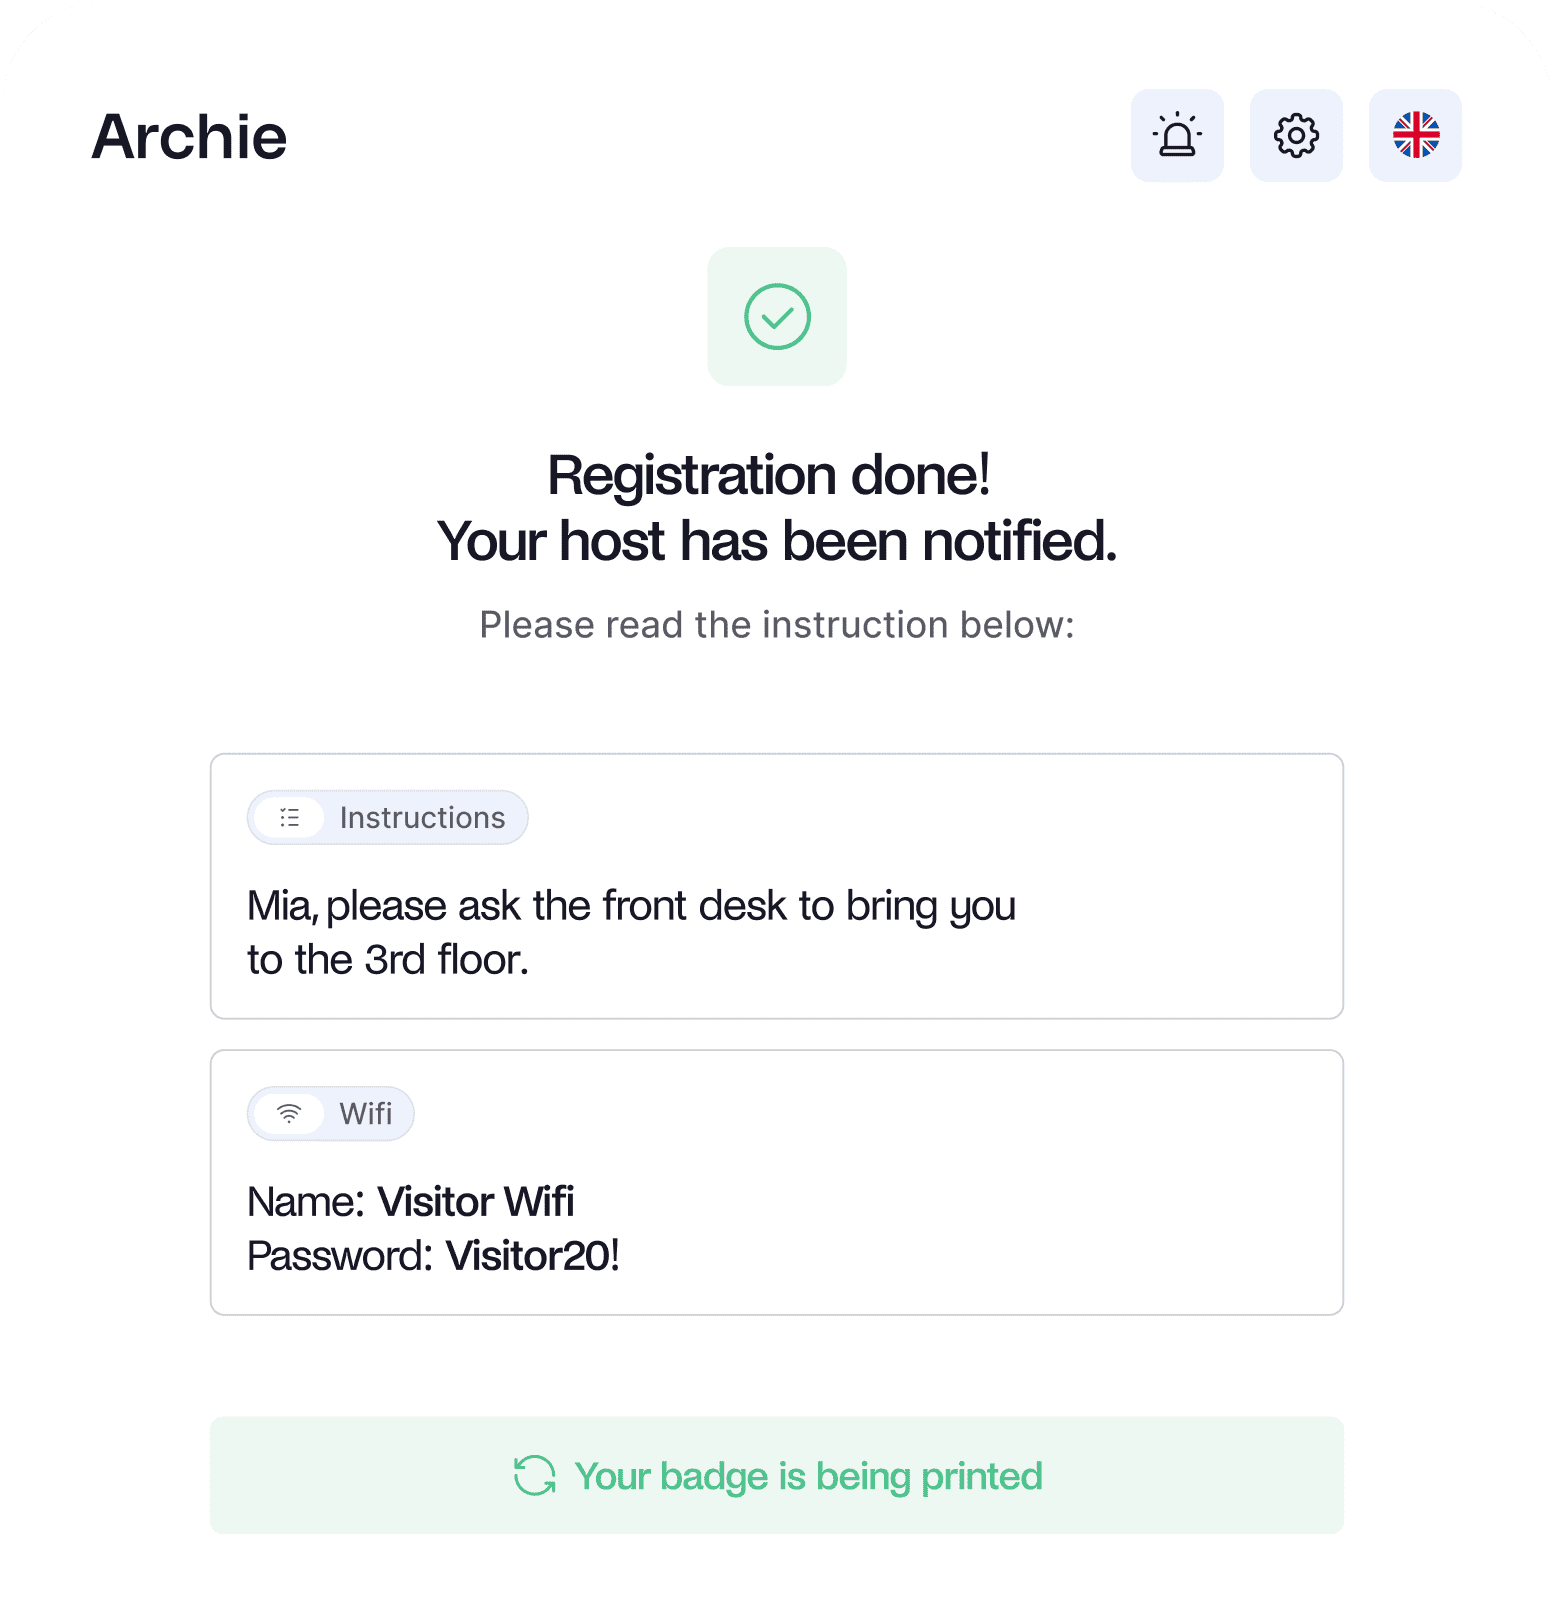Select the Wifi signal icon
Screen dimensions: 1551x1597
click(290, 1113)
